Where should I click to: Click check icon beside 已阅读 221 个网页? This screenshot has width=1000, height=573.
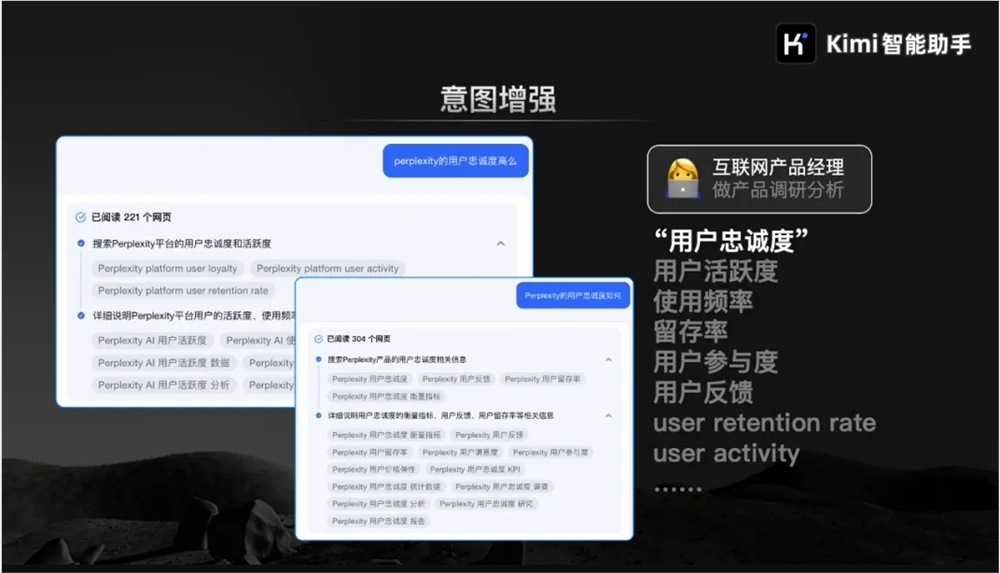81,217
